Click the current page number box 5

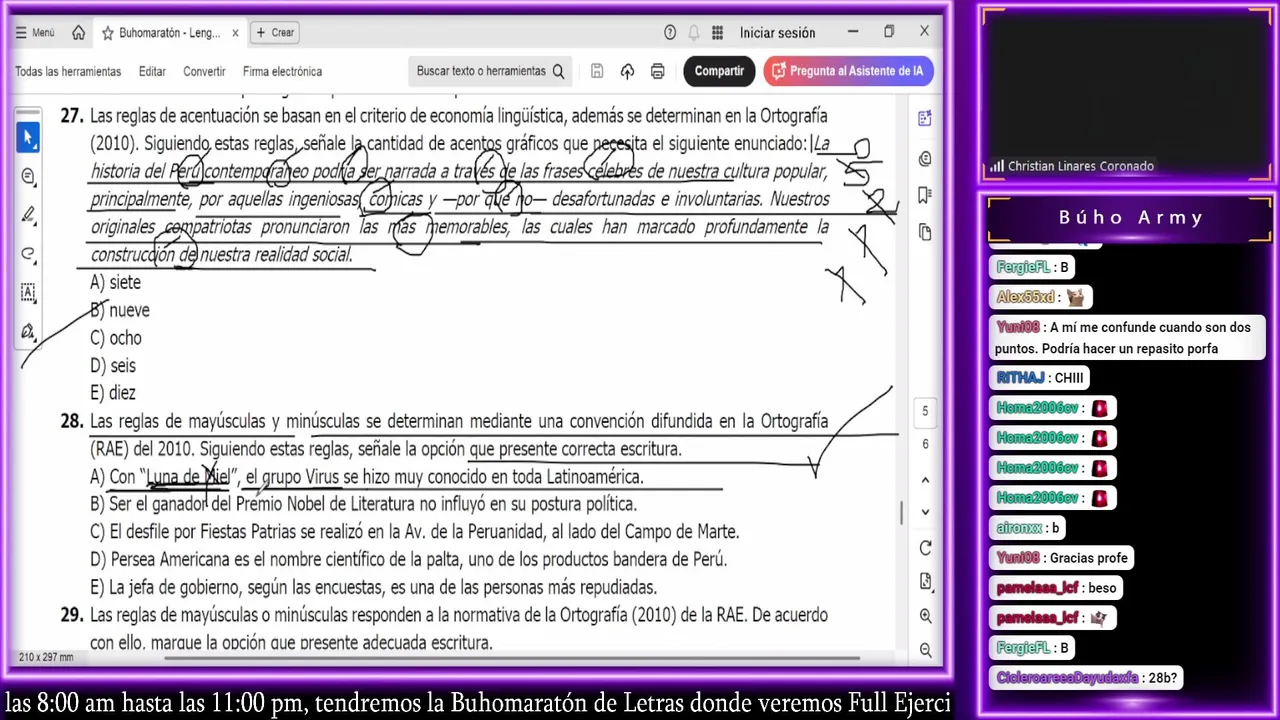pyautogui.click(x=925, y=411)
